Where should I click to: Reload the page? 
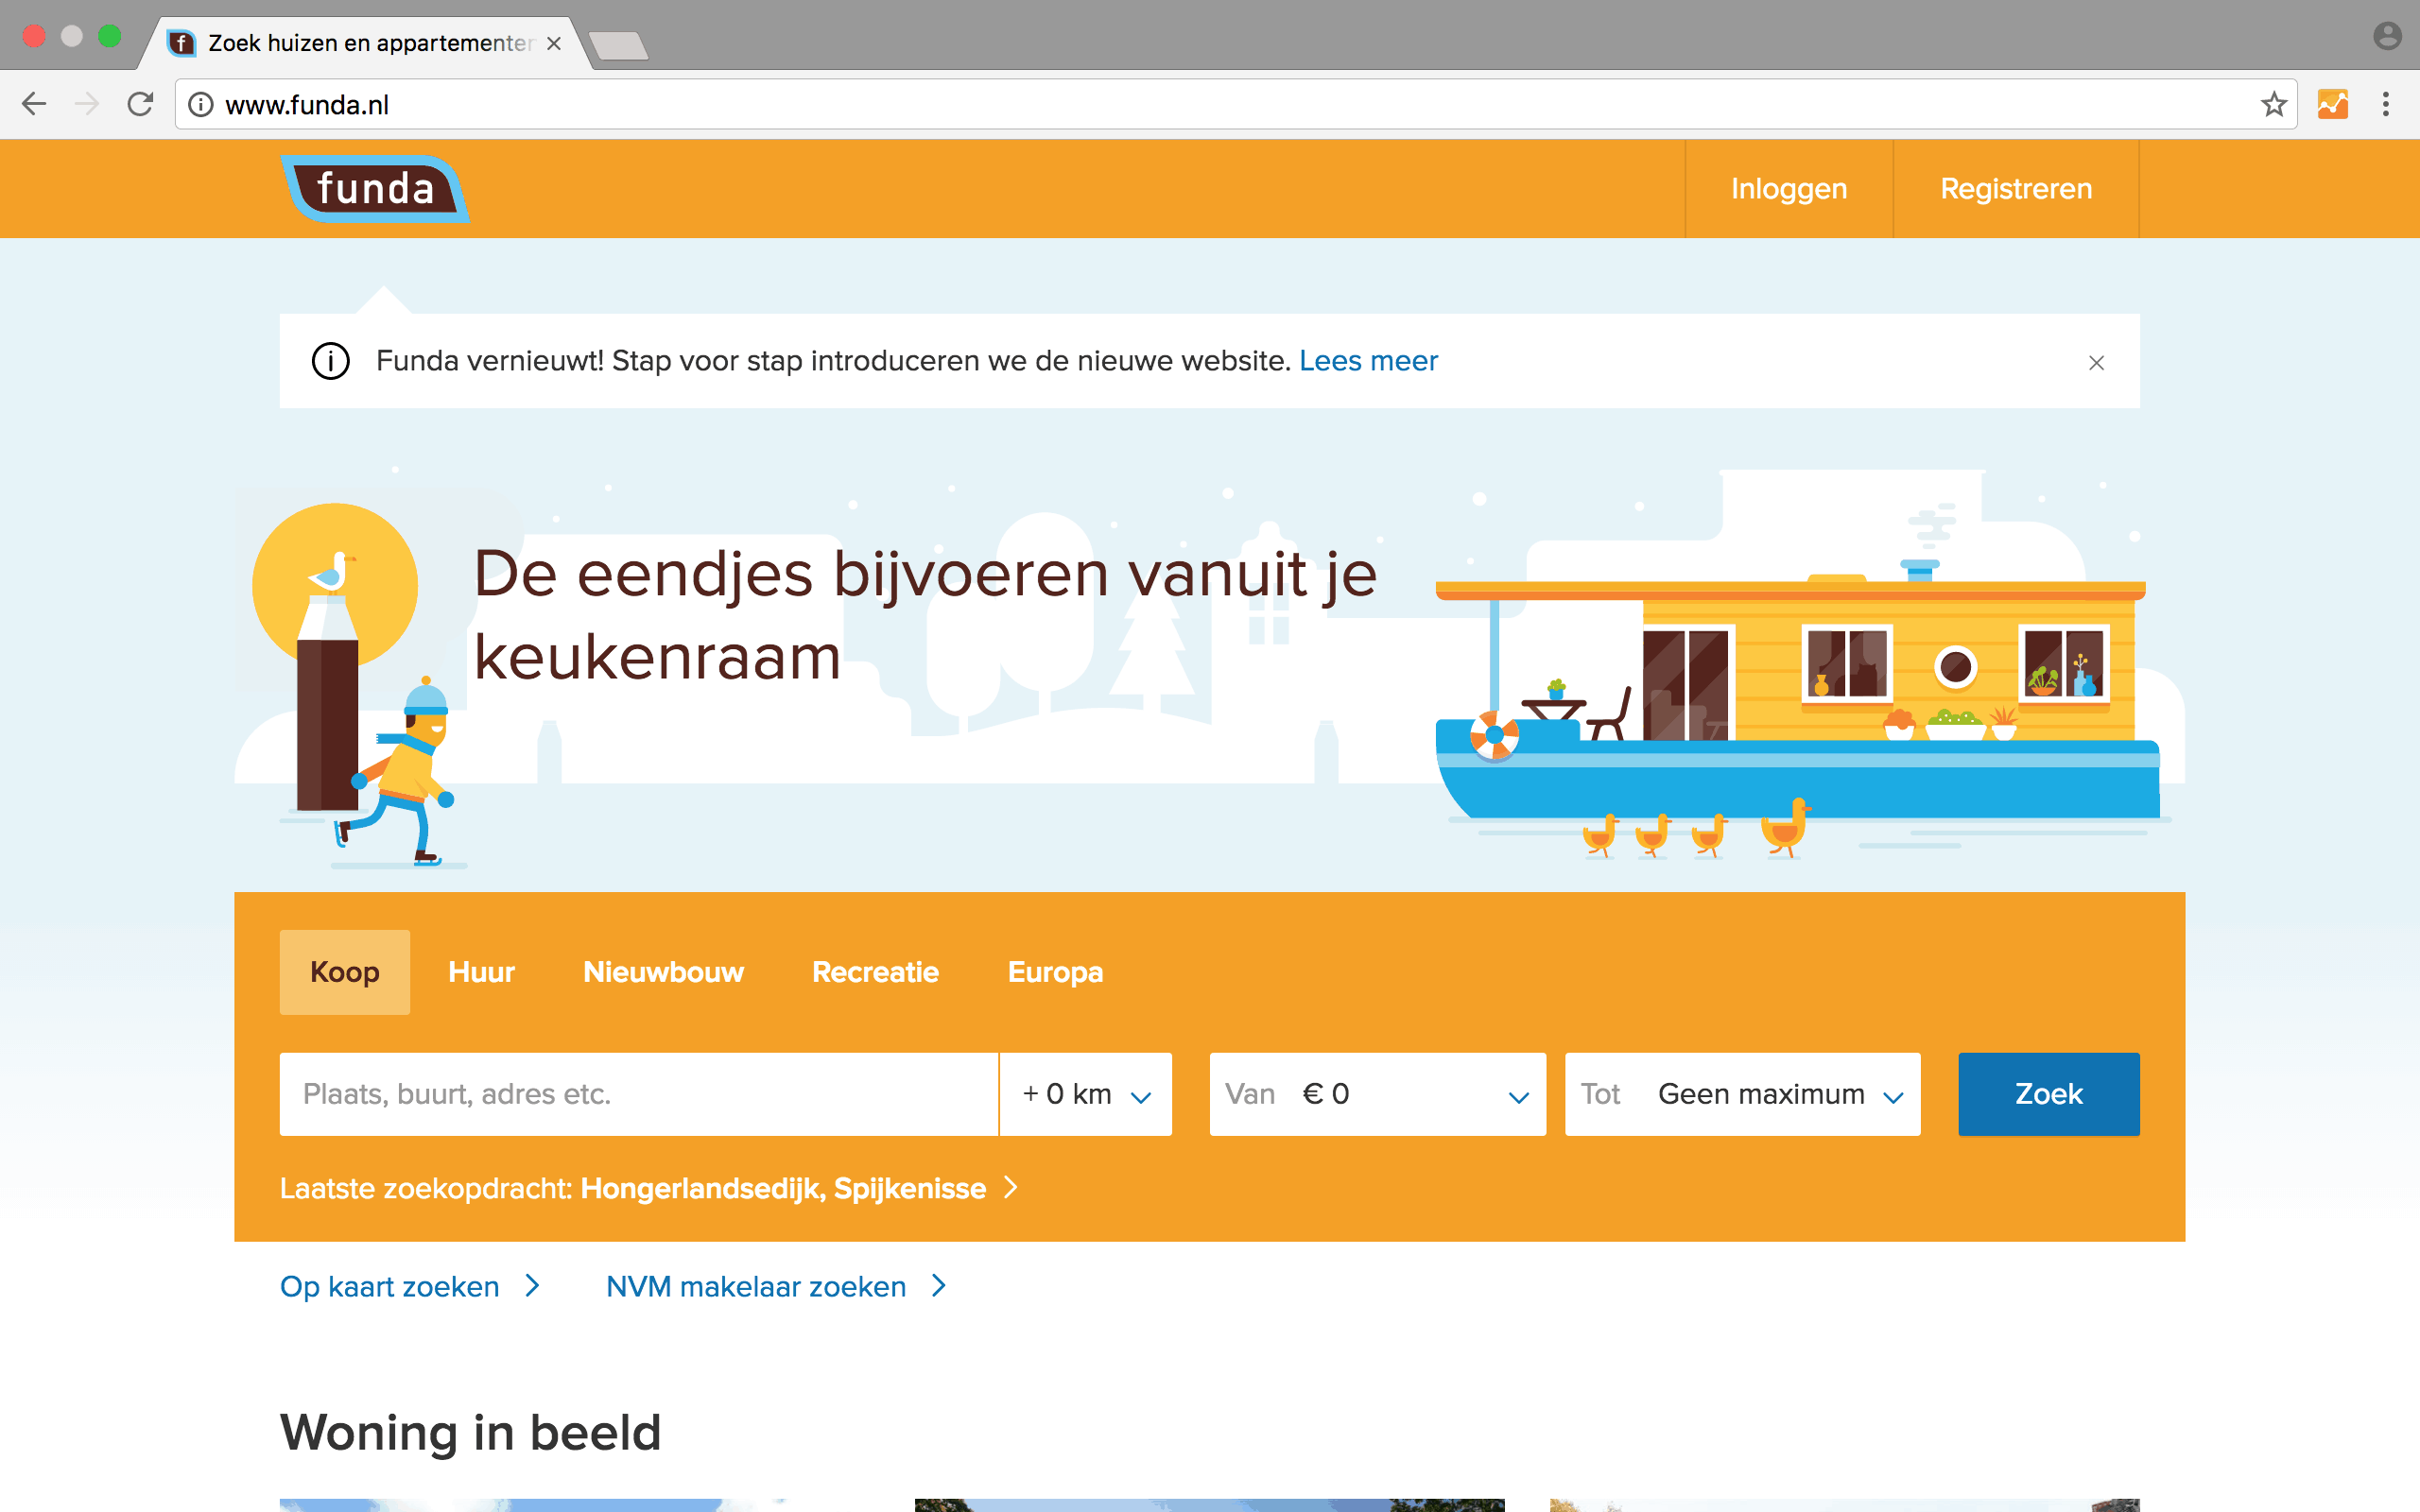140,104
